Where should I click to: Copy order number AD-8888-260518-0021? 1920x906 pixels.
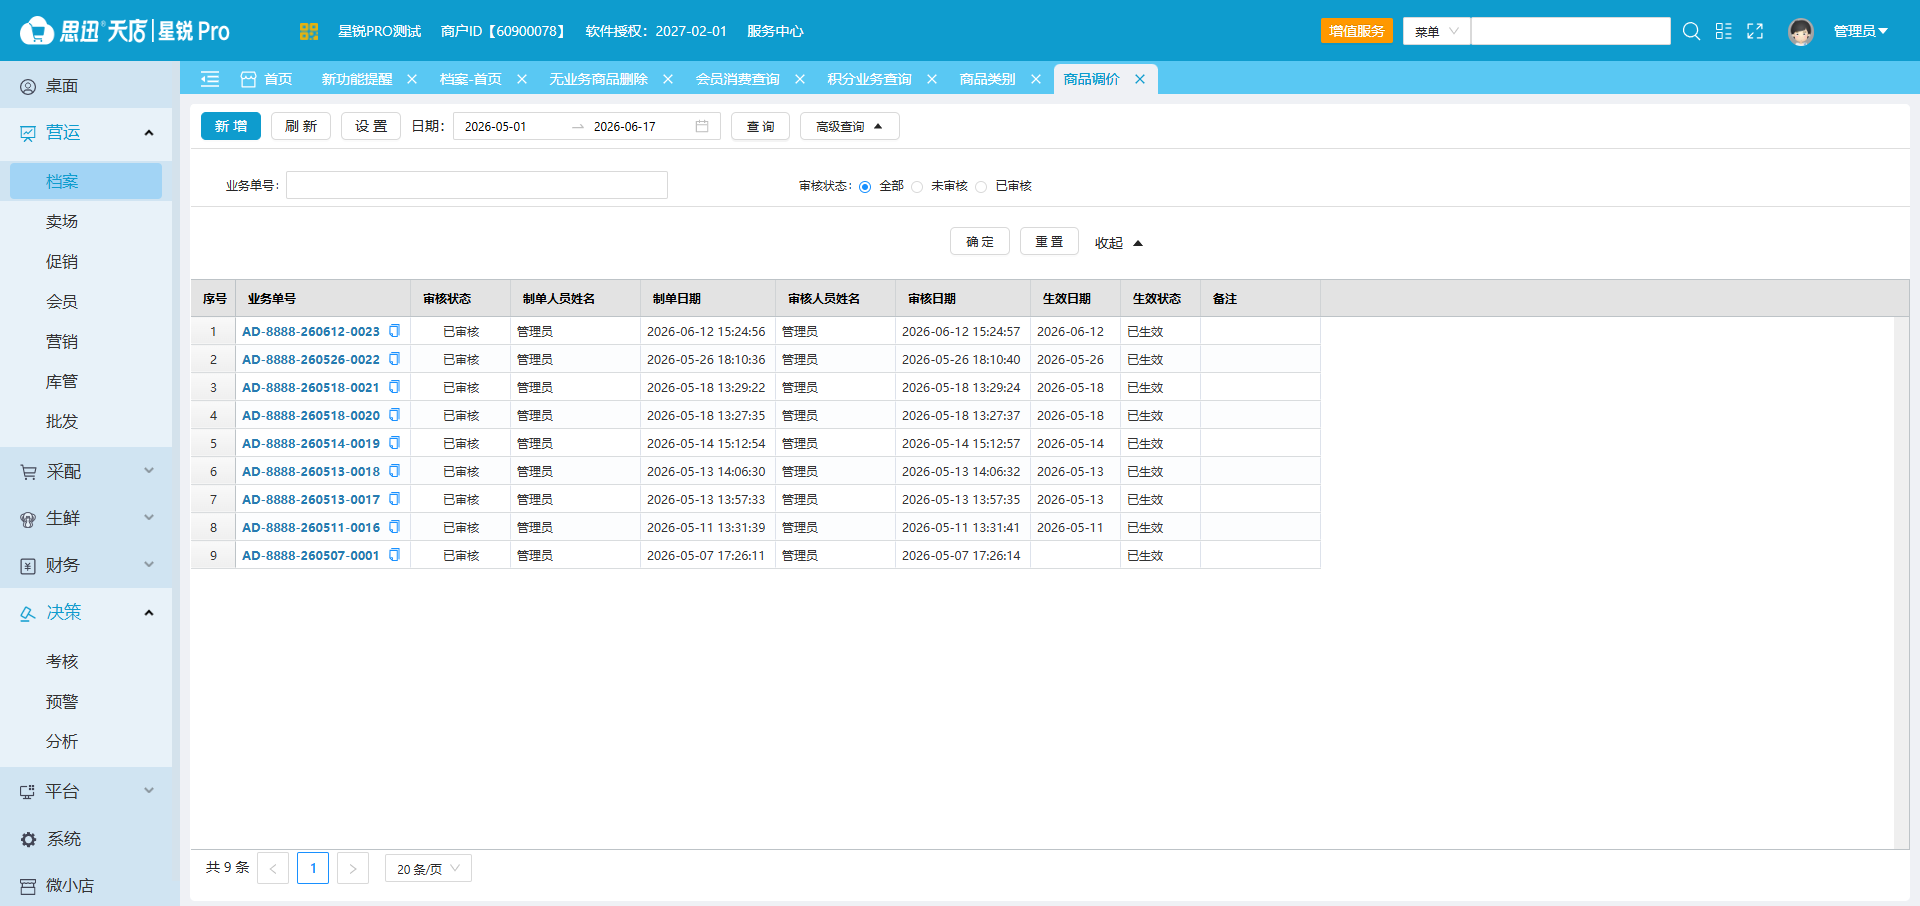pyautogui.click(x=394, y=387)
